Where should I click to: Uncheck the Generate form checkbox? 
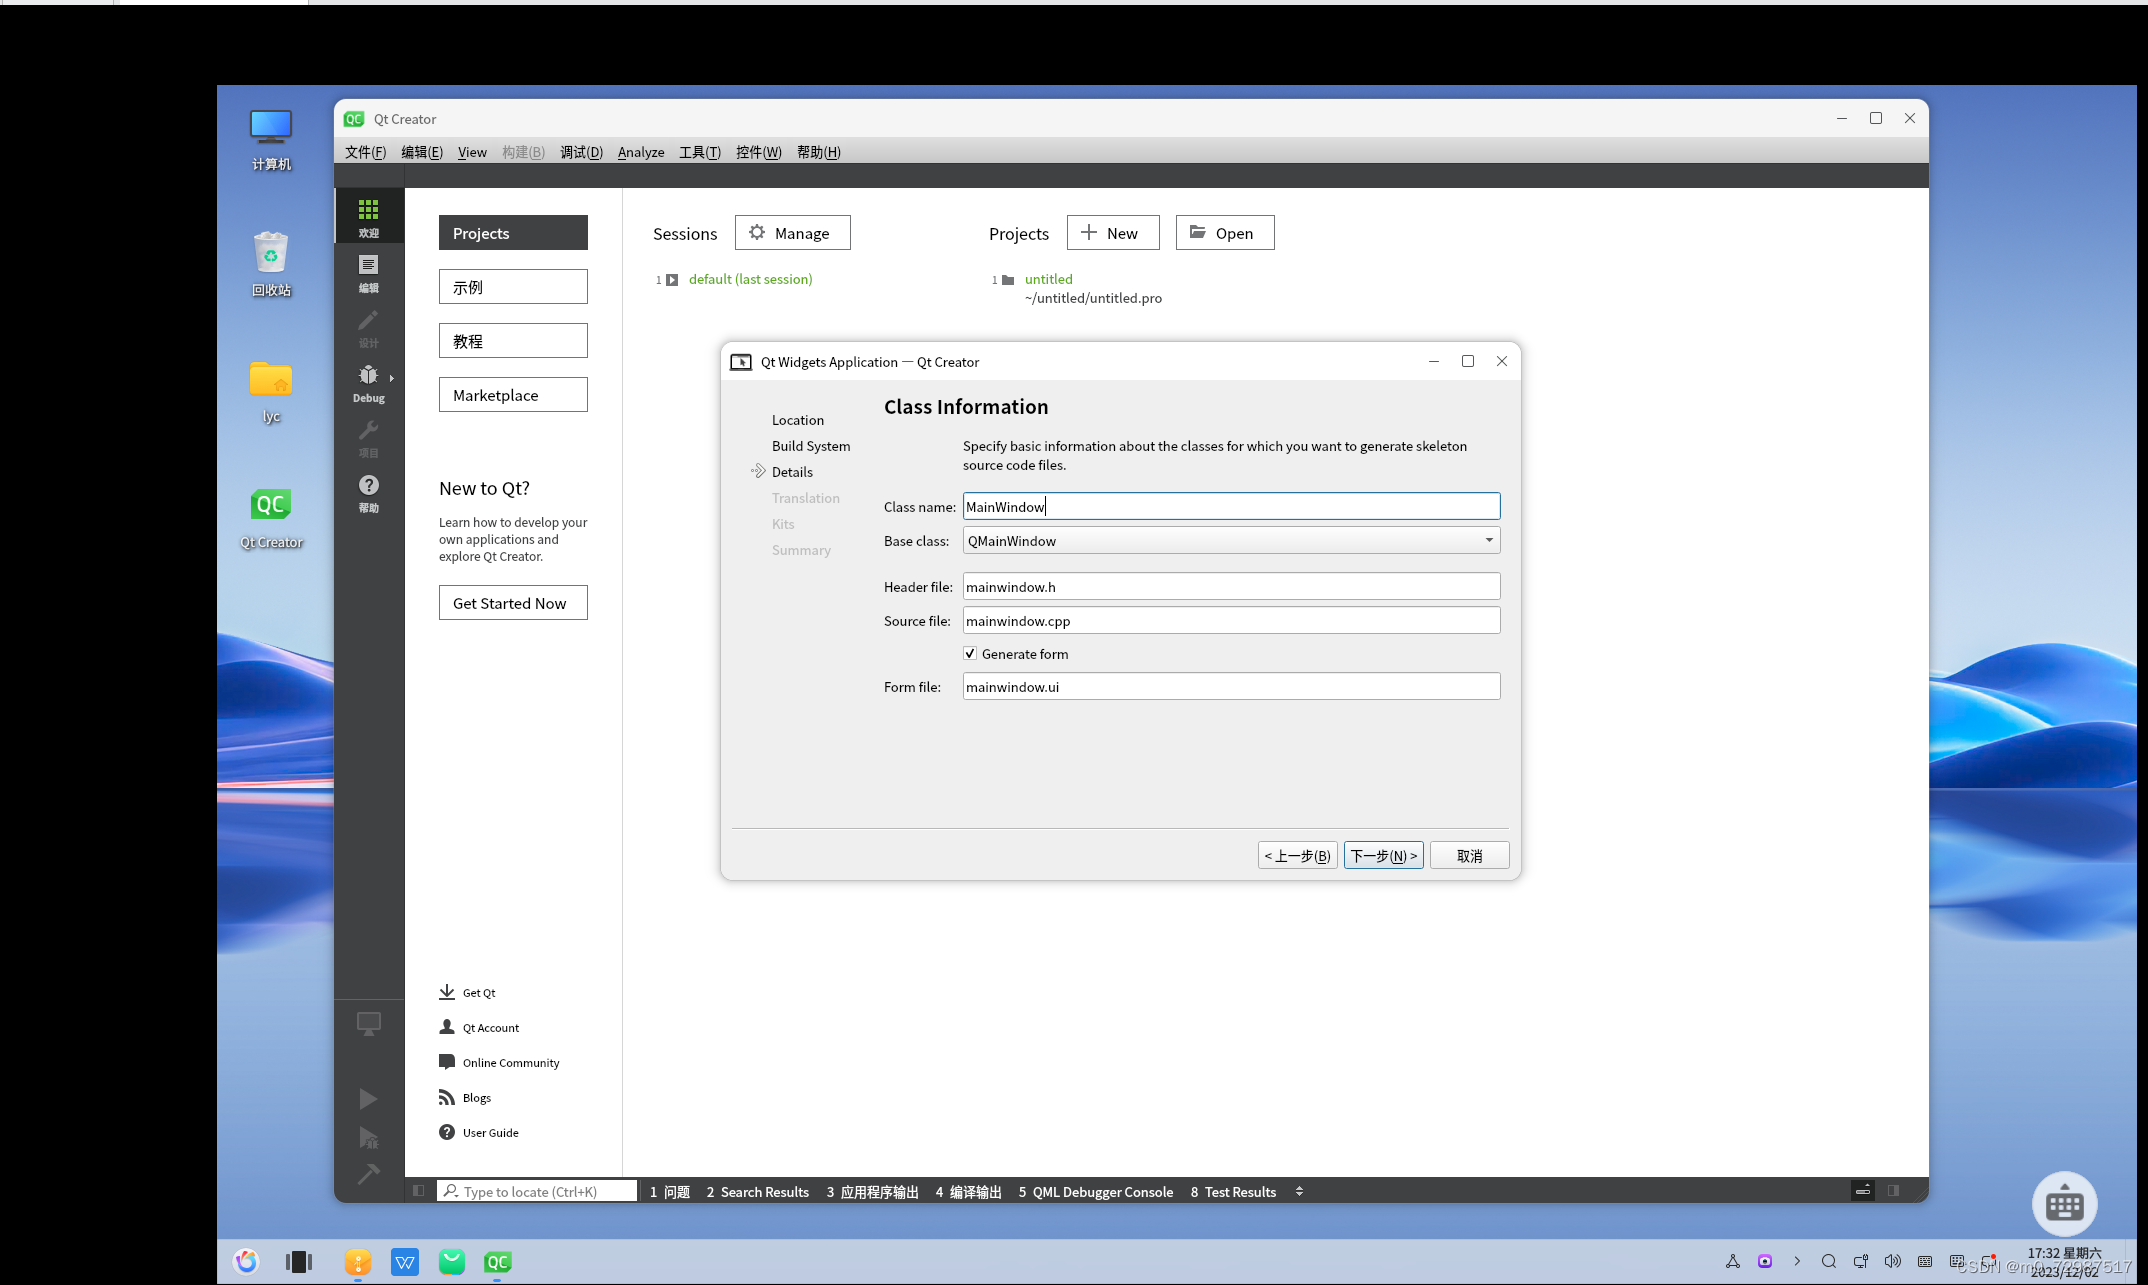click(970, 653)
